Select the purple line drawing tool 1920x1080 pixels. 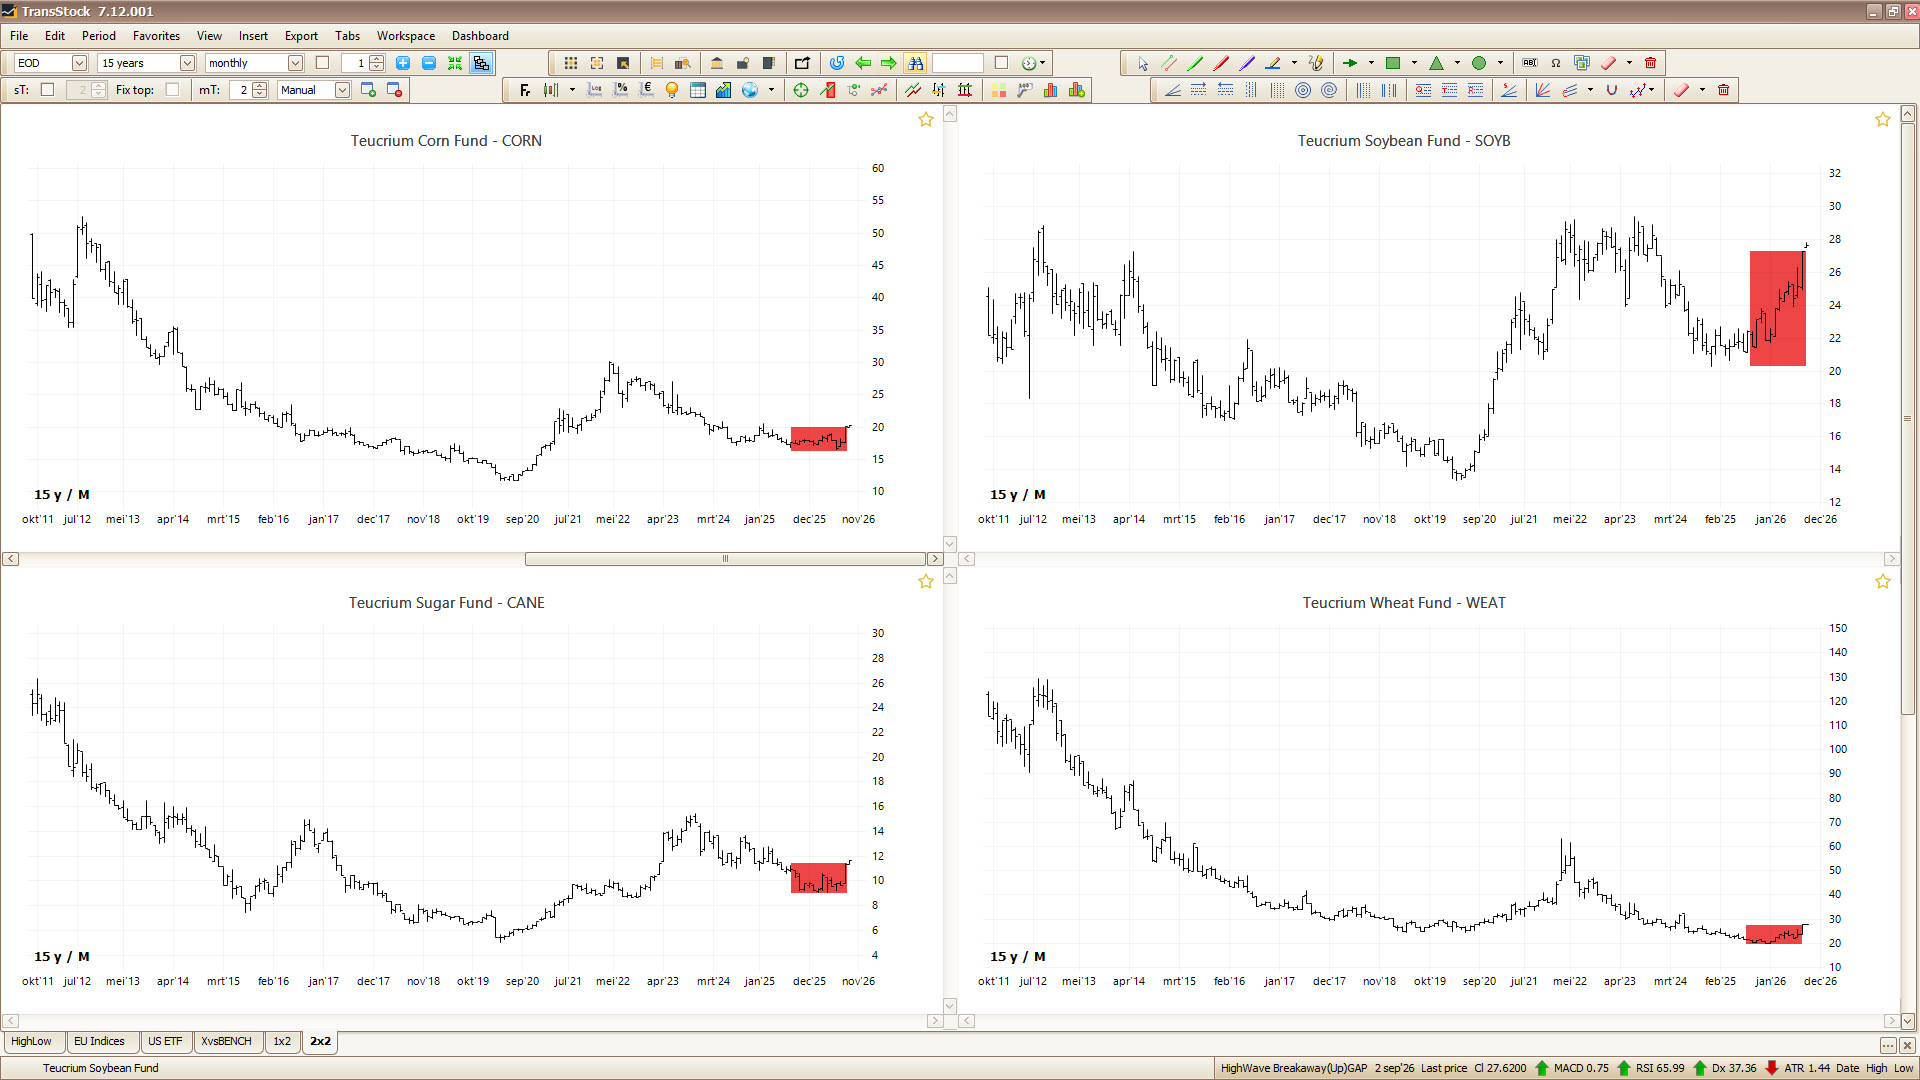(1247, 63)
